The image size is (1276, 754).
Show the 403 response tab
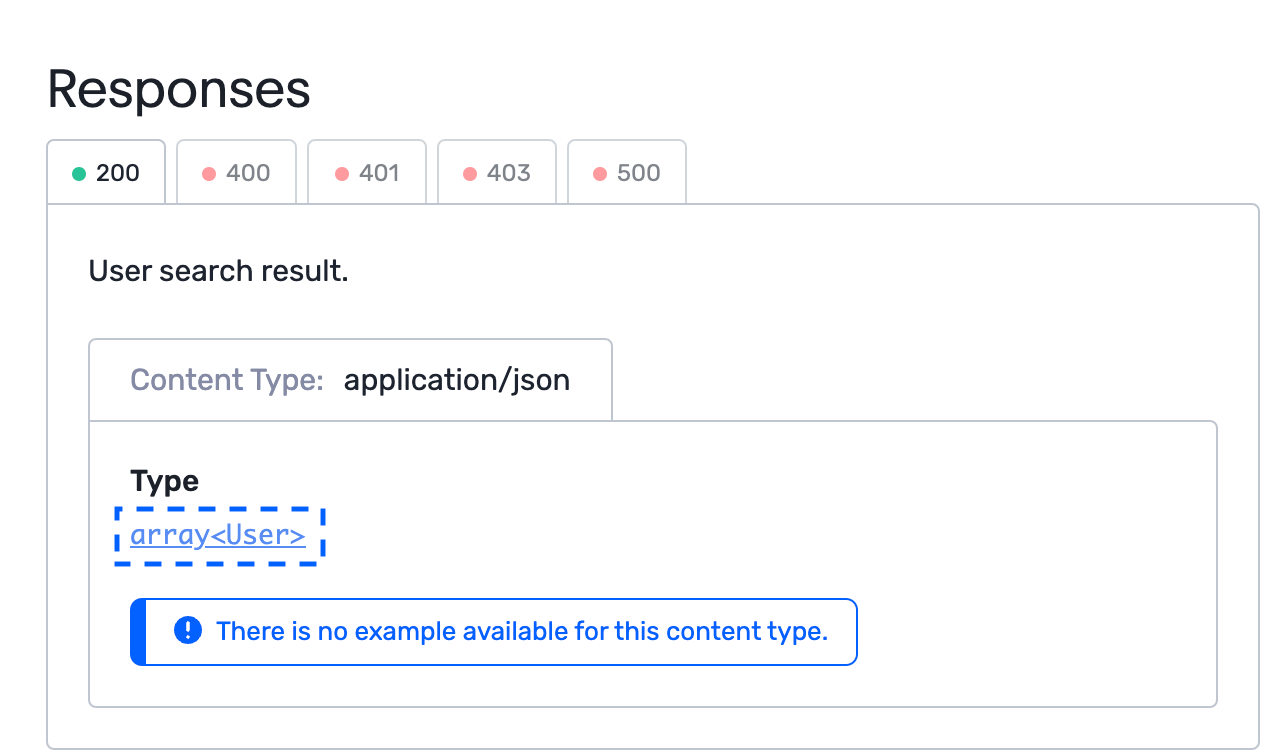point(497,173)
